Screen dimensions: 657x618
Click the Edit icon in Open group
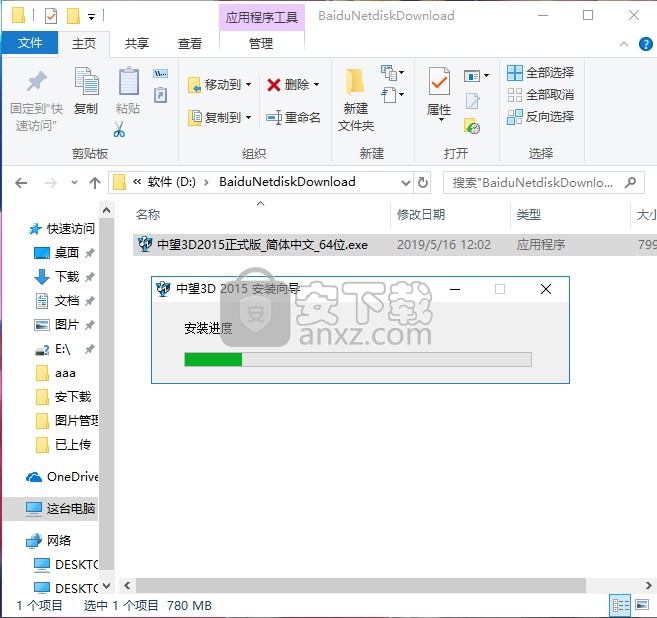click(472, 101)
